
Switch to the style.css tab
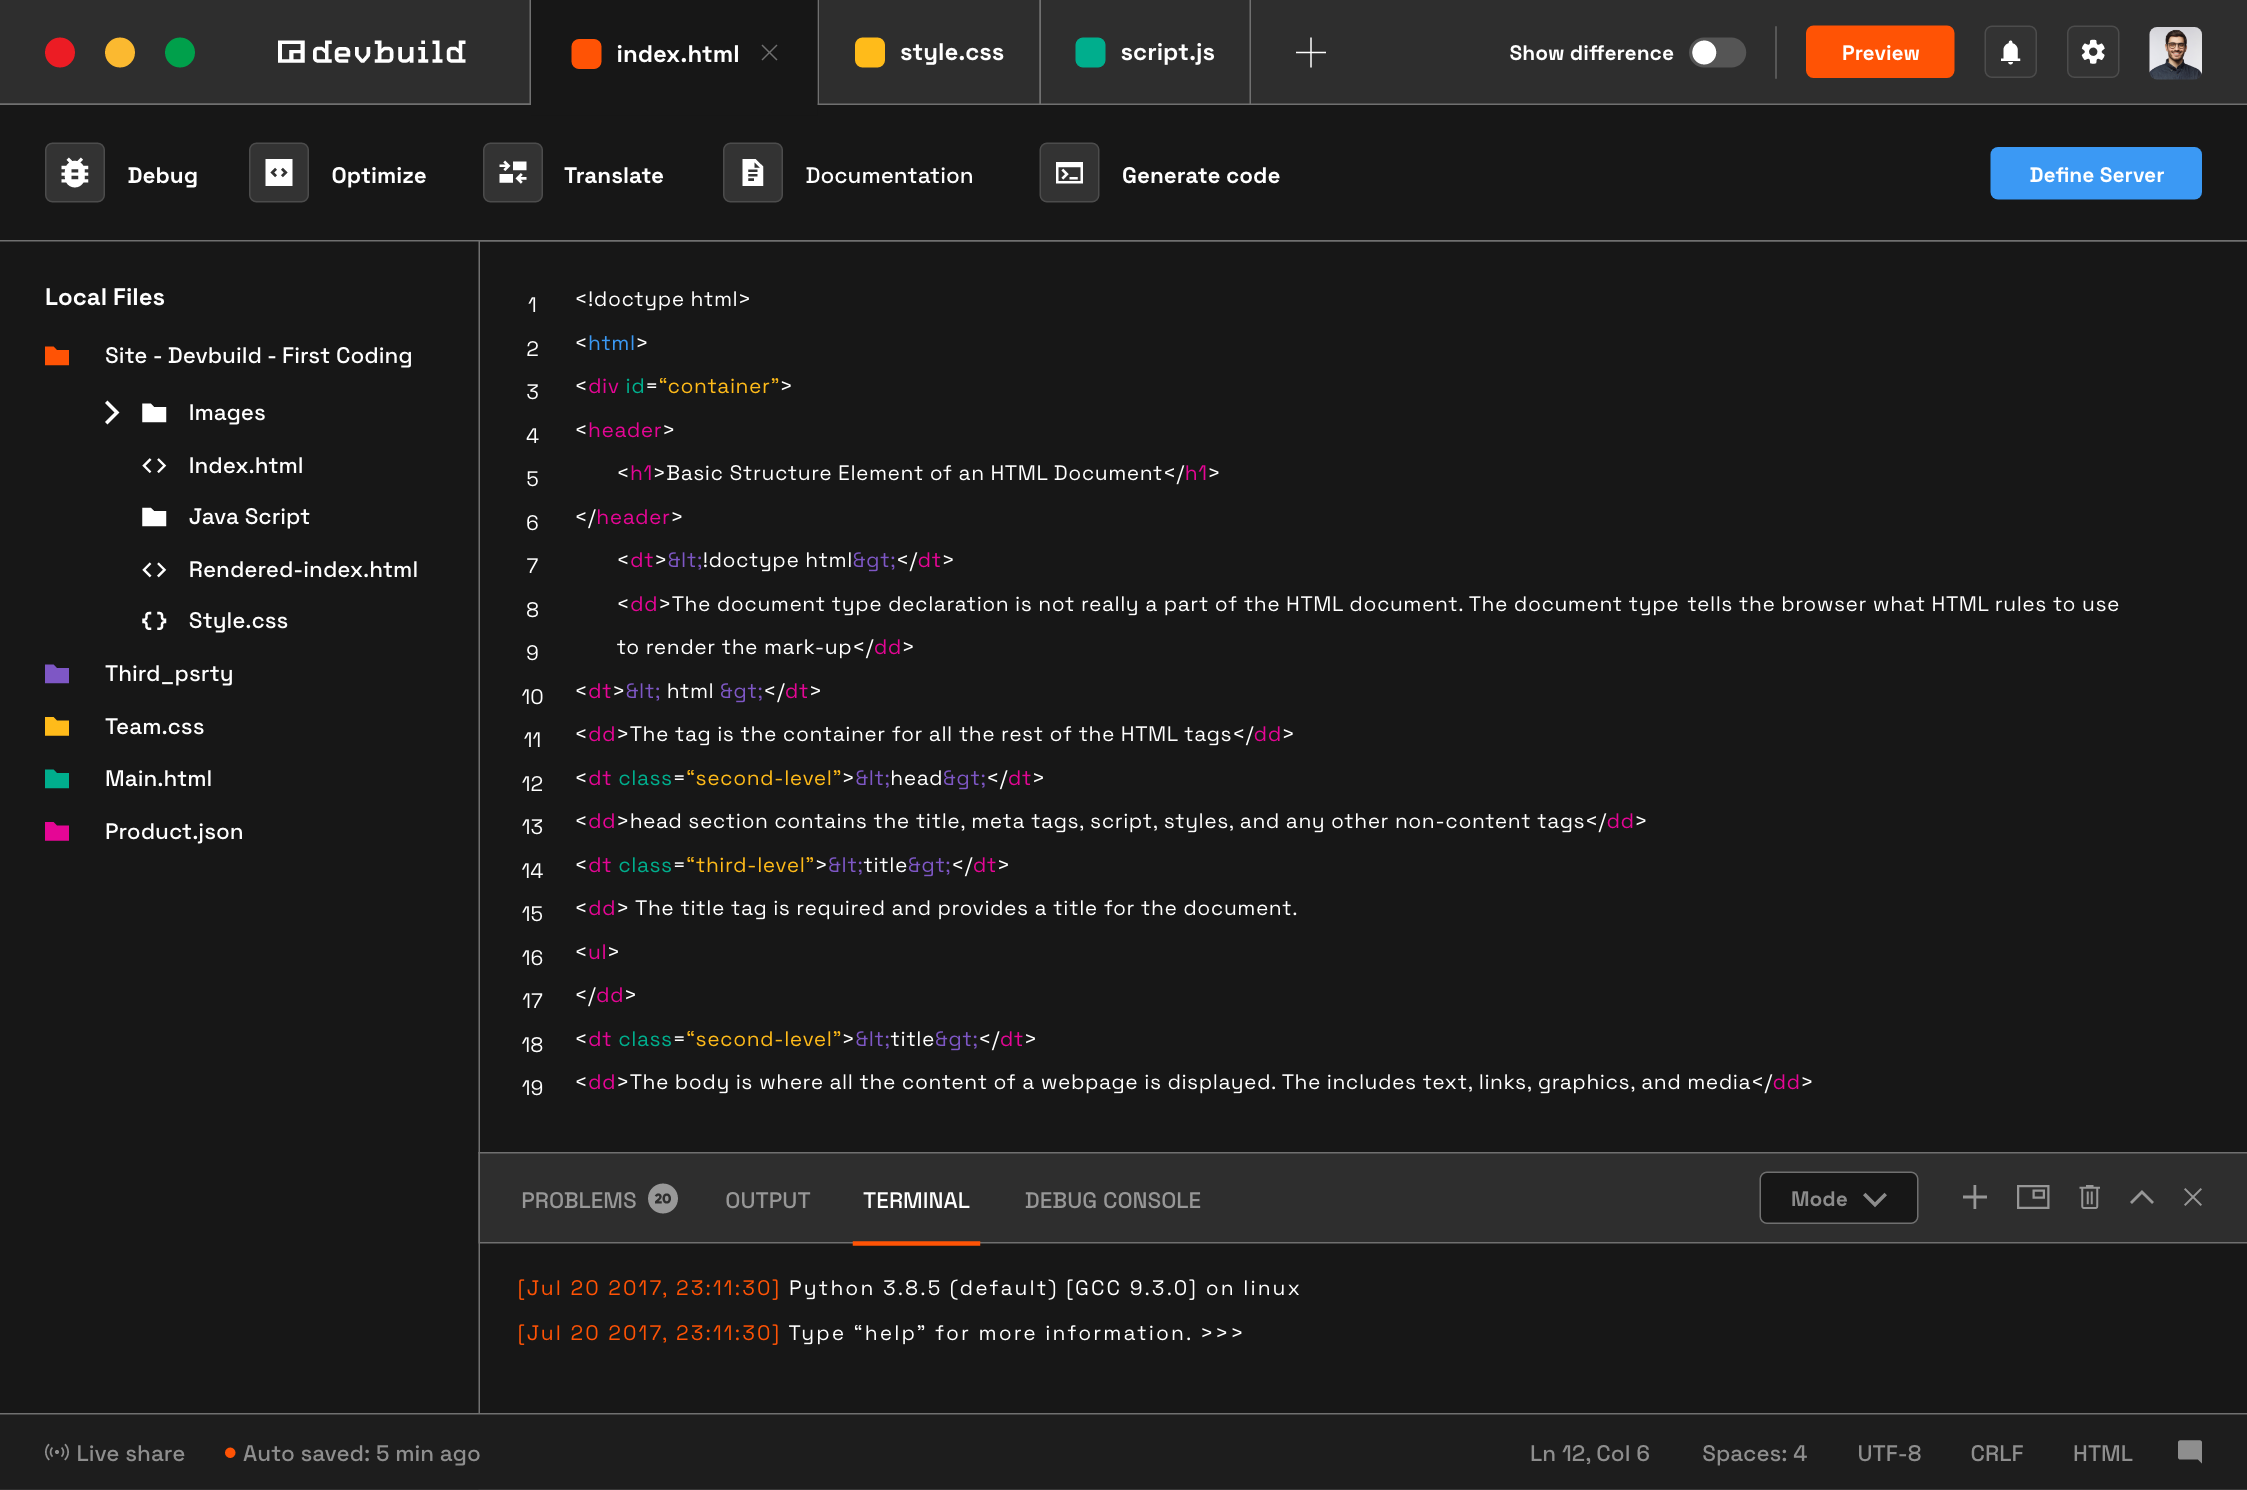[x=929, y=52]
